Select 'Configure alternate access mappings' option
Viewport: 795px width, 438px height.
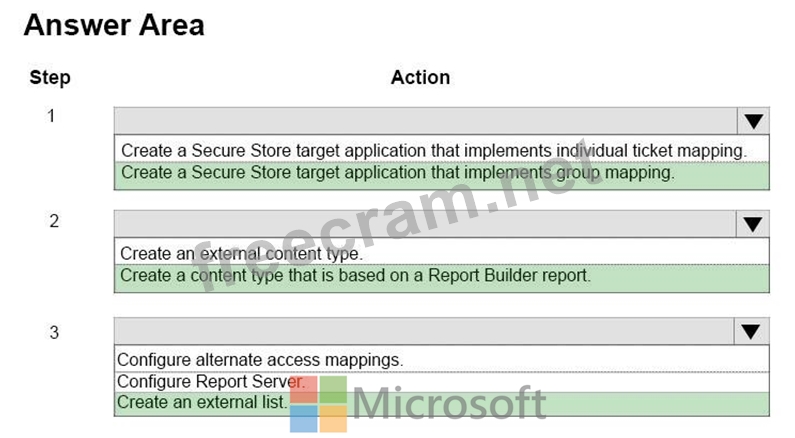(x=260, y=359)
